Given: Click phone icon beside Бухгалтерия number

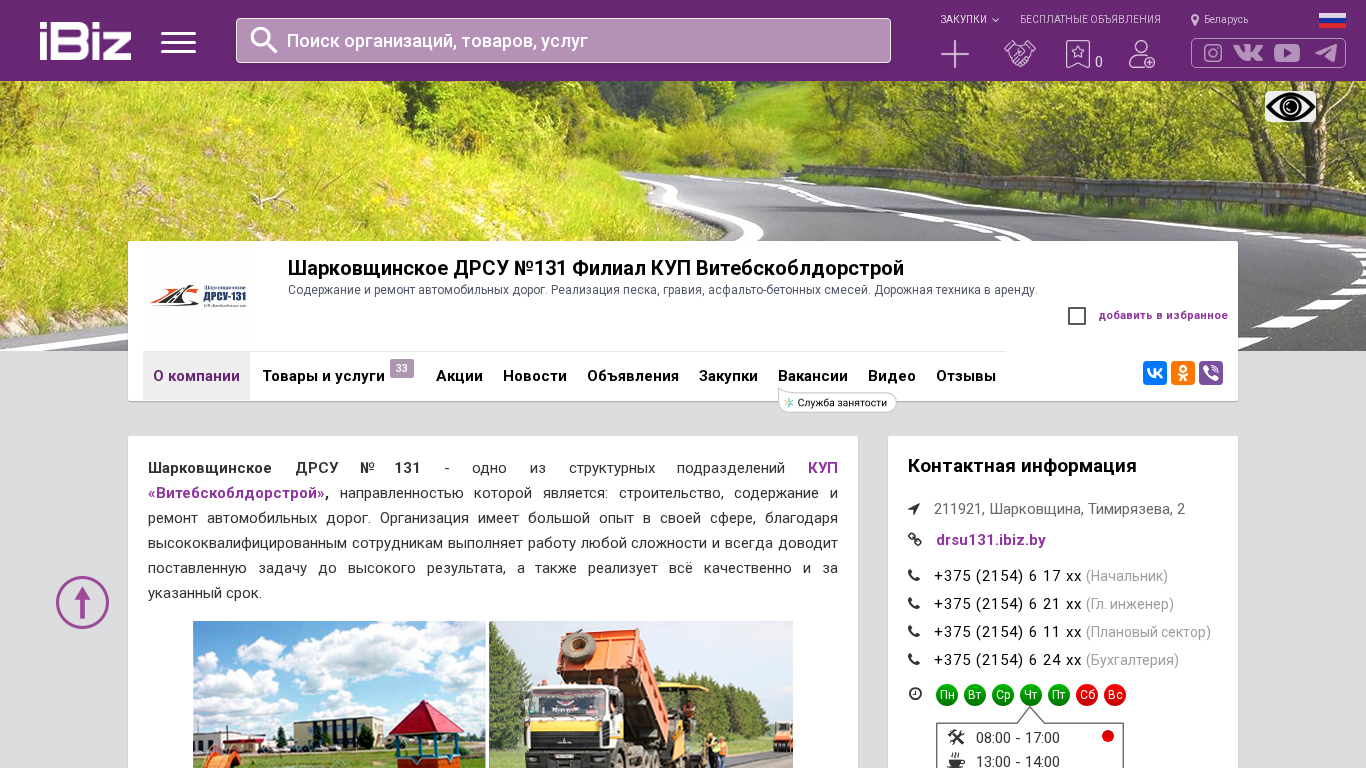Looking at the screenshot, I should point(914,660).
